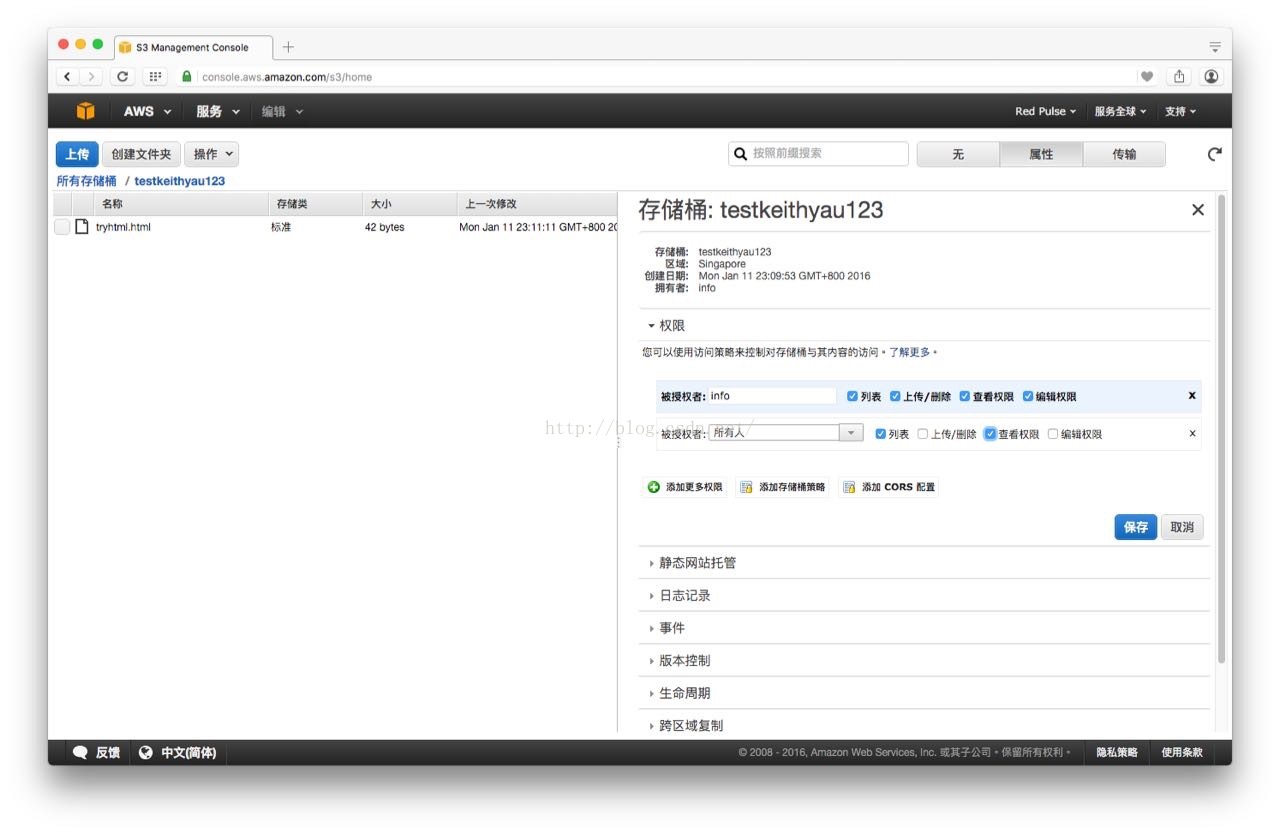Open the browser apps grid icon
1280x834 pixels.
pyautogui.click(x=155, y=76)
